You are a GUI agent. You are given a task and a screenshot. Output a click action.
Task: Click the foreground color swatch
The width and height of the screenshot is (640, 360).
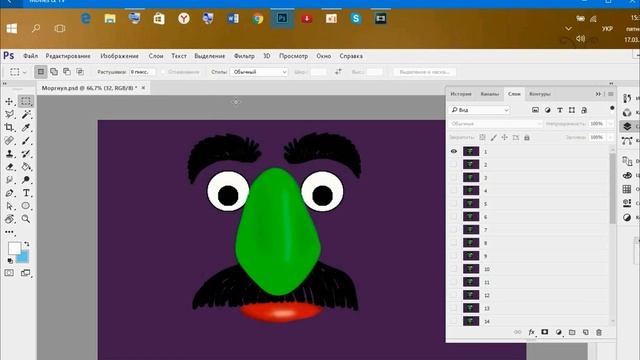click(14, 248)
